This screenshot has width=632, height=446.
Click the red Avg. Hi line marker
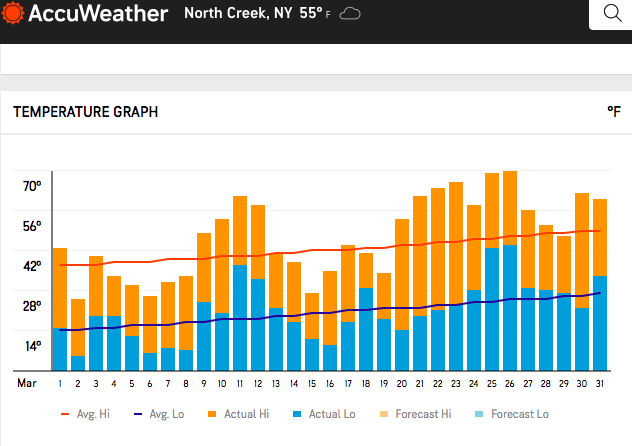pos(69,414)
